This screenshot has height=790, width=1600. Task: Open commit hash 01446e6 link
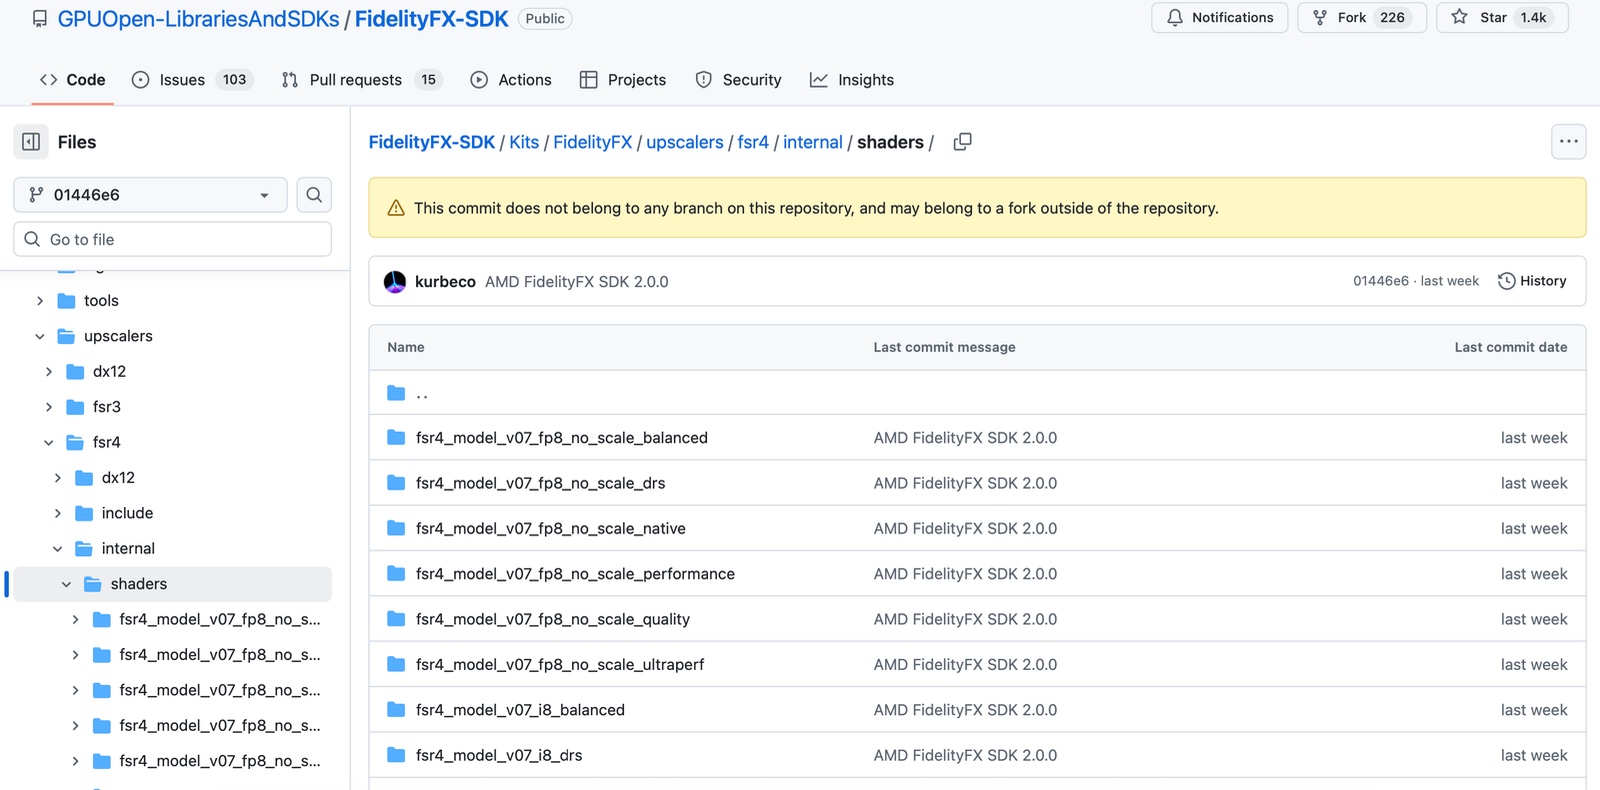click(x=1380, y=281)
